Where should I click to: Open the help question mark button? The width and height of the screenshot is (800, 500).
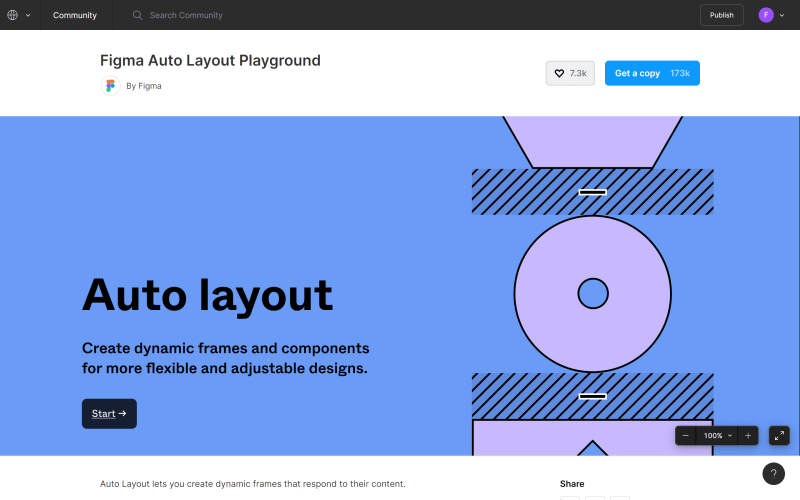click(773, 473)
